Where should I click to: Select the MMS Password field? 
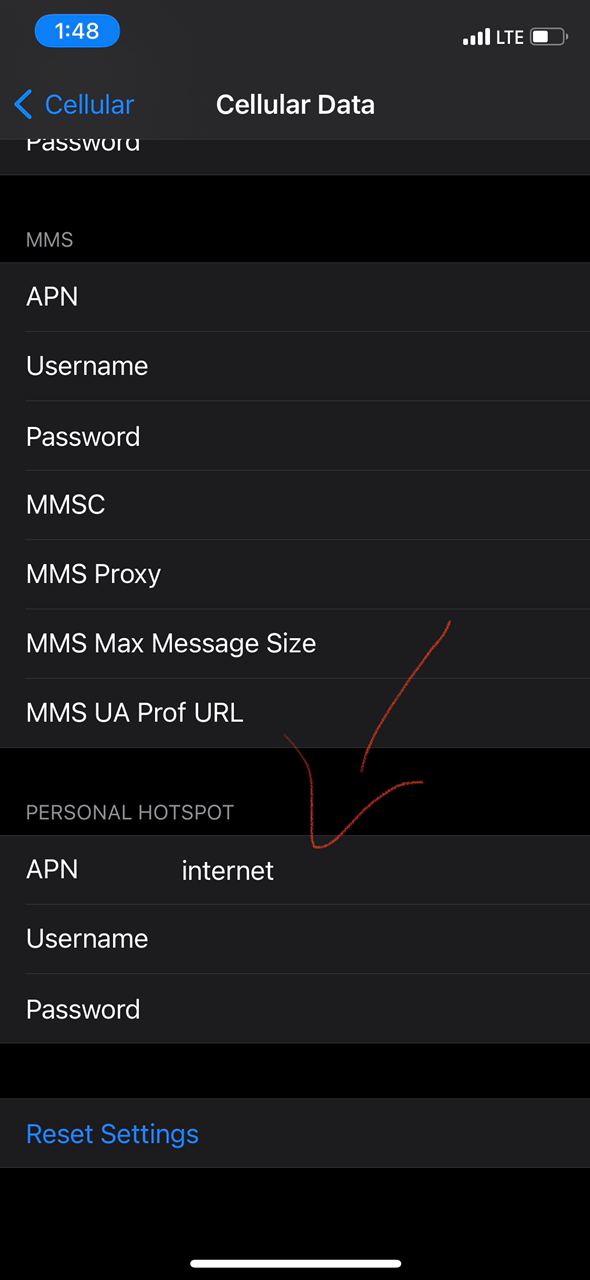click(295, 436)
